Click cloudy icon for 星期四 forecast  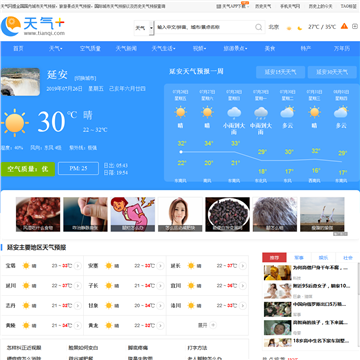(x=341, y=112)
